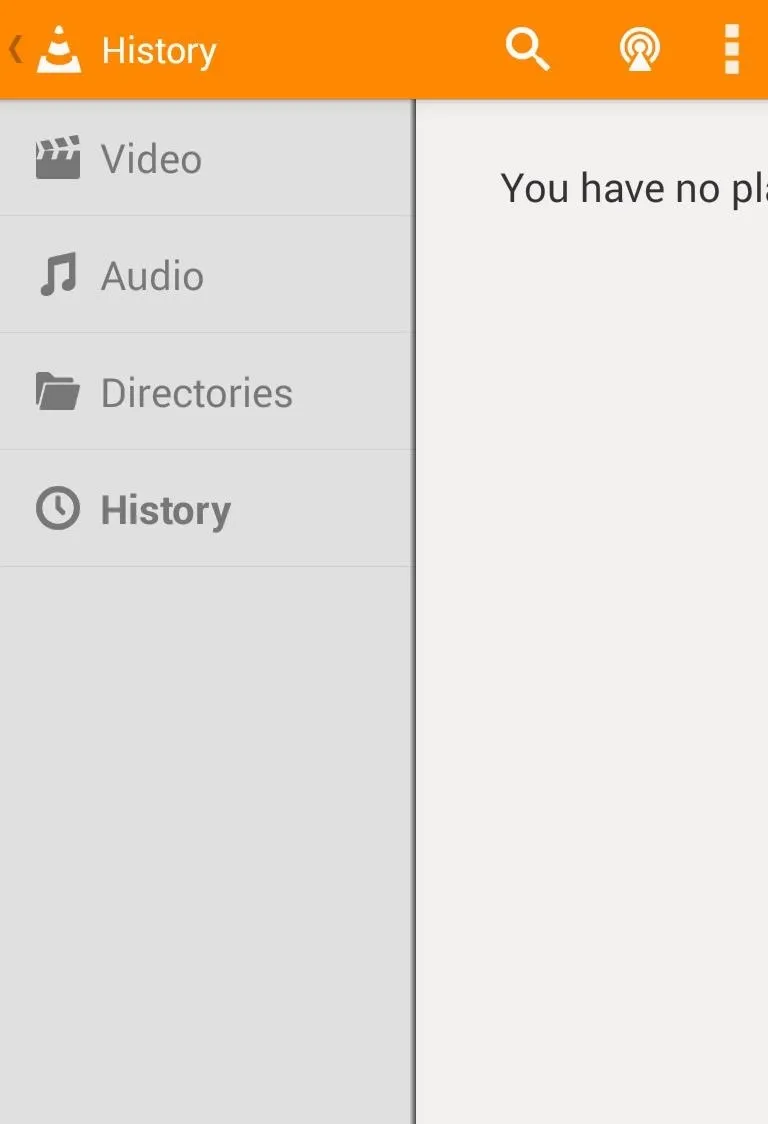Click the History title in the orange bar
This screenshot has width=768, height=1124.
[x=158, y=51]
